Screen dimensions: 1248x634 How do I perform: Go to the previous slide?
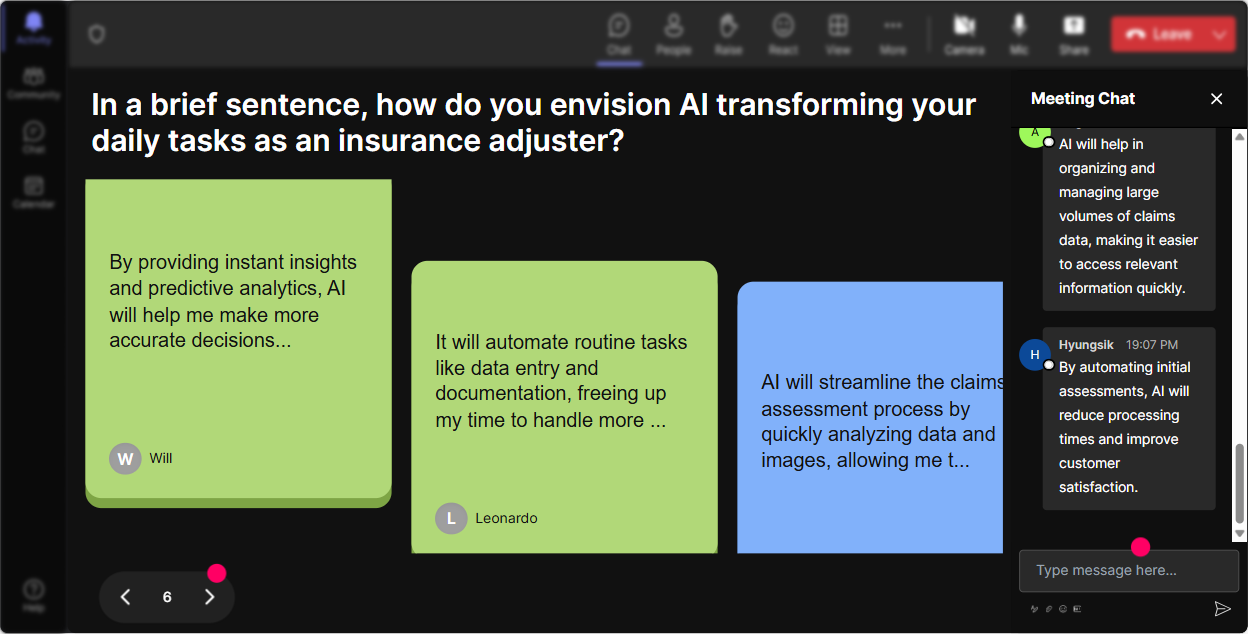[125, 597]
